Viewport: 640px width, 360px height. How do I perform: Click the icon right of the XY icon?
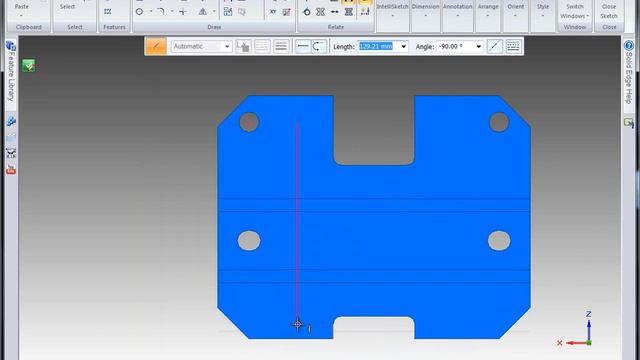click(x=287, y=12)
